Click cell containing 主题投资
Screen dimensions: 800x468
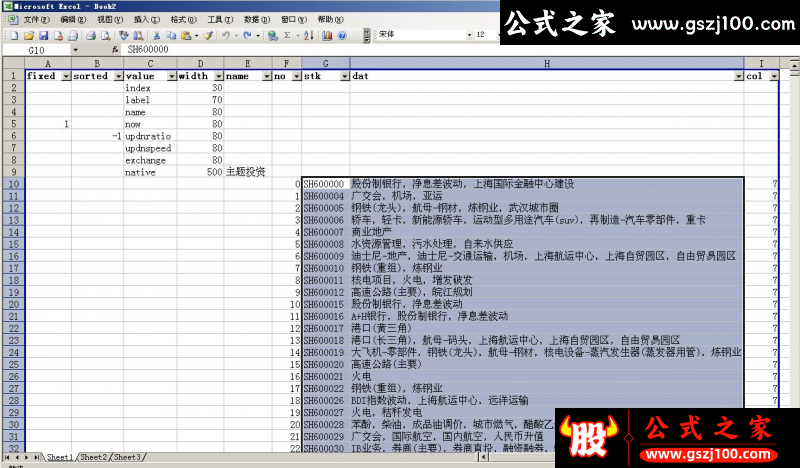(247, 172)
